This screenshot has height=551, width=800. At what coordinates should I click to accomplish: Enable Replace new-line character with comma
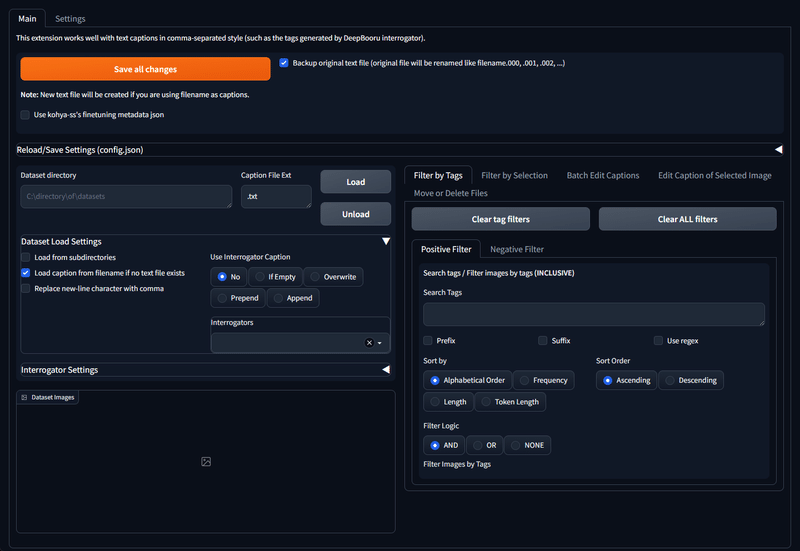(x=26, y=289)
